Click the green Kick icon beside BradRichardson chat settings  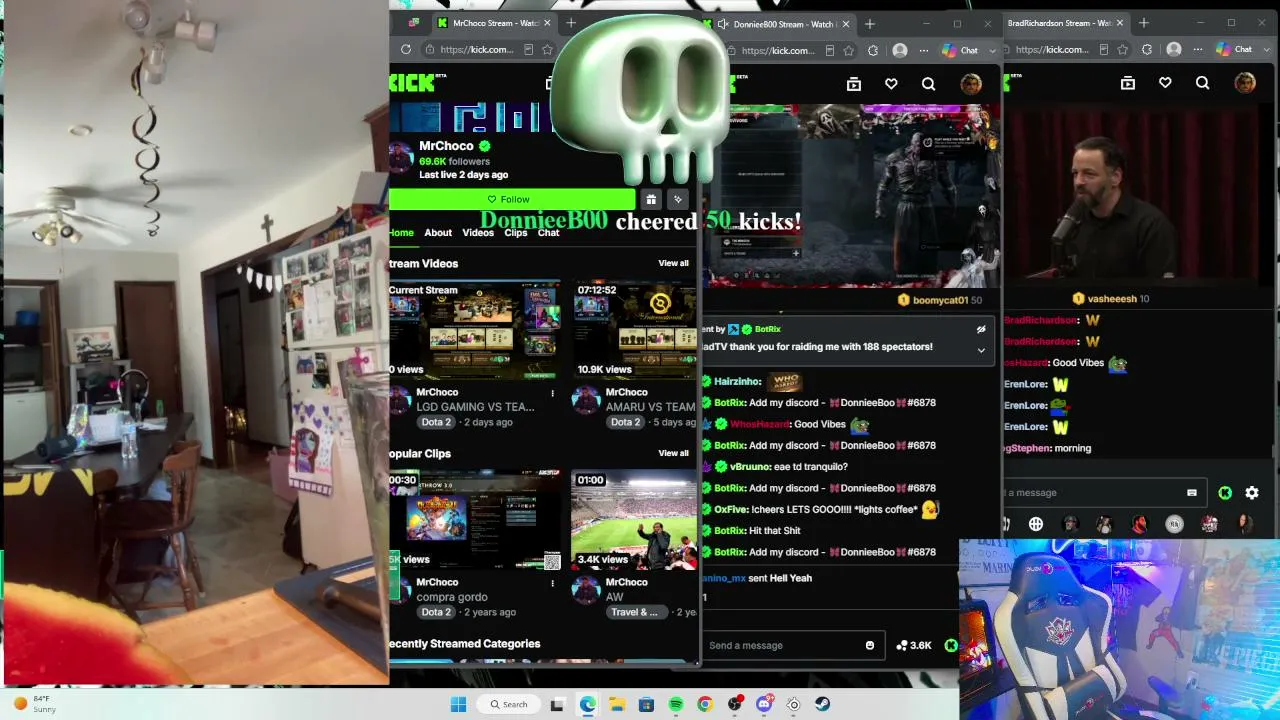1225,492
